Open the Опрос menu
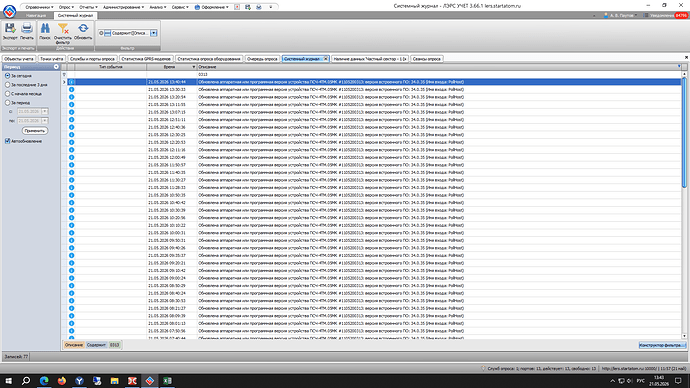The width and height of the screenshot is (690, 388). (66, 7)
